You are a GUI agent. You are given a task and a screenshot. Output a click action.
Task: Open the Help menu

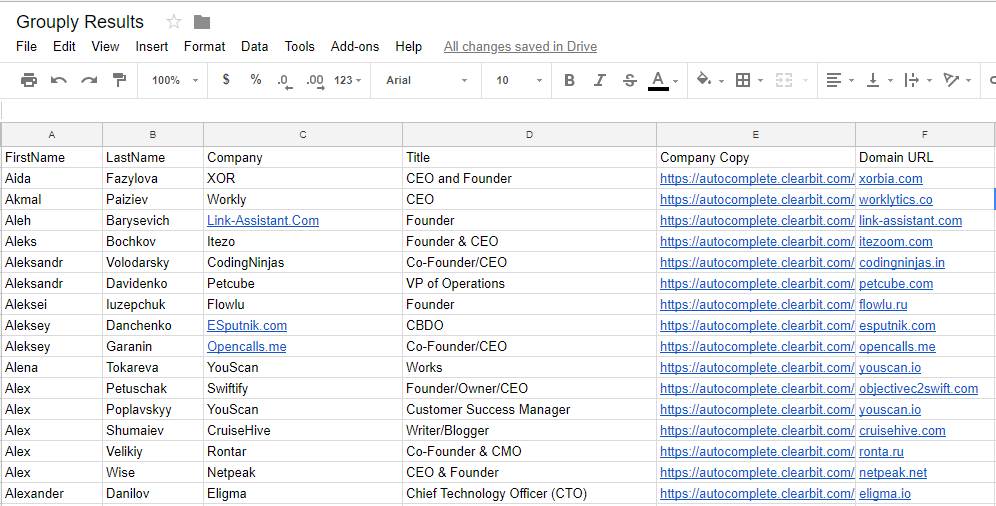pyautogui.click(x=408, y=46)
